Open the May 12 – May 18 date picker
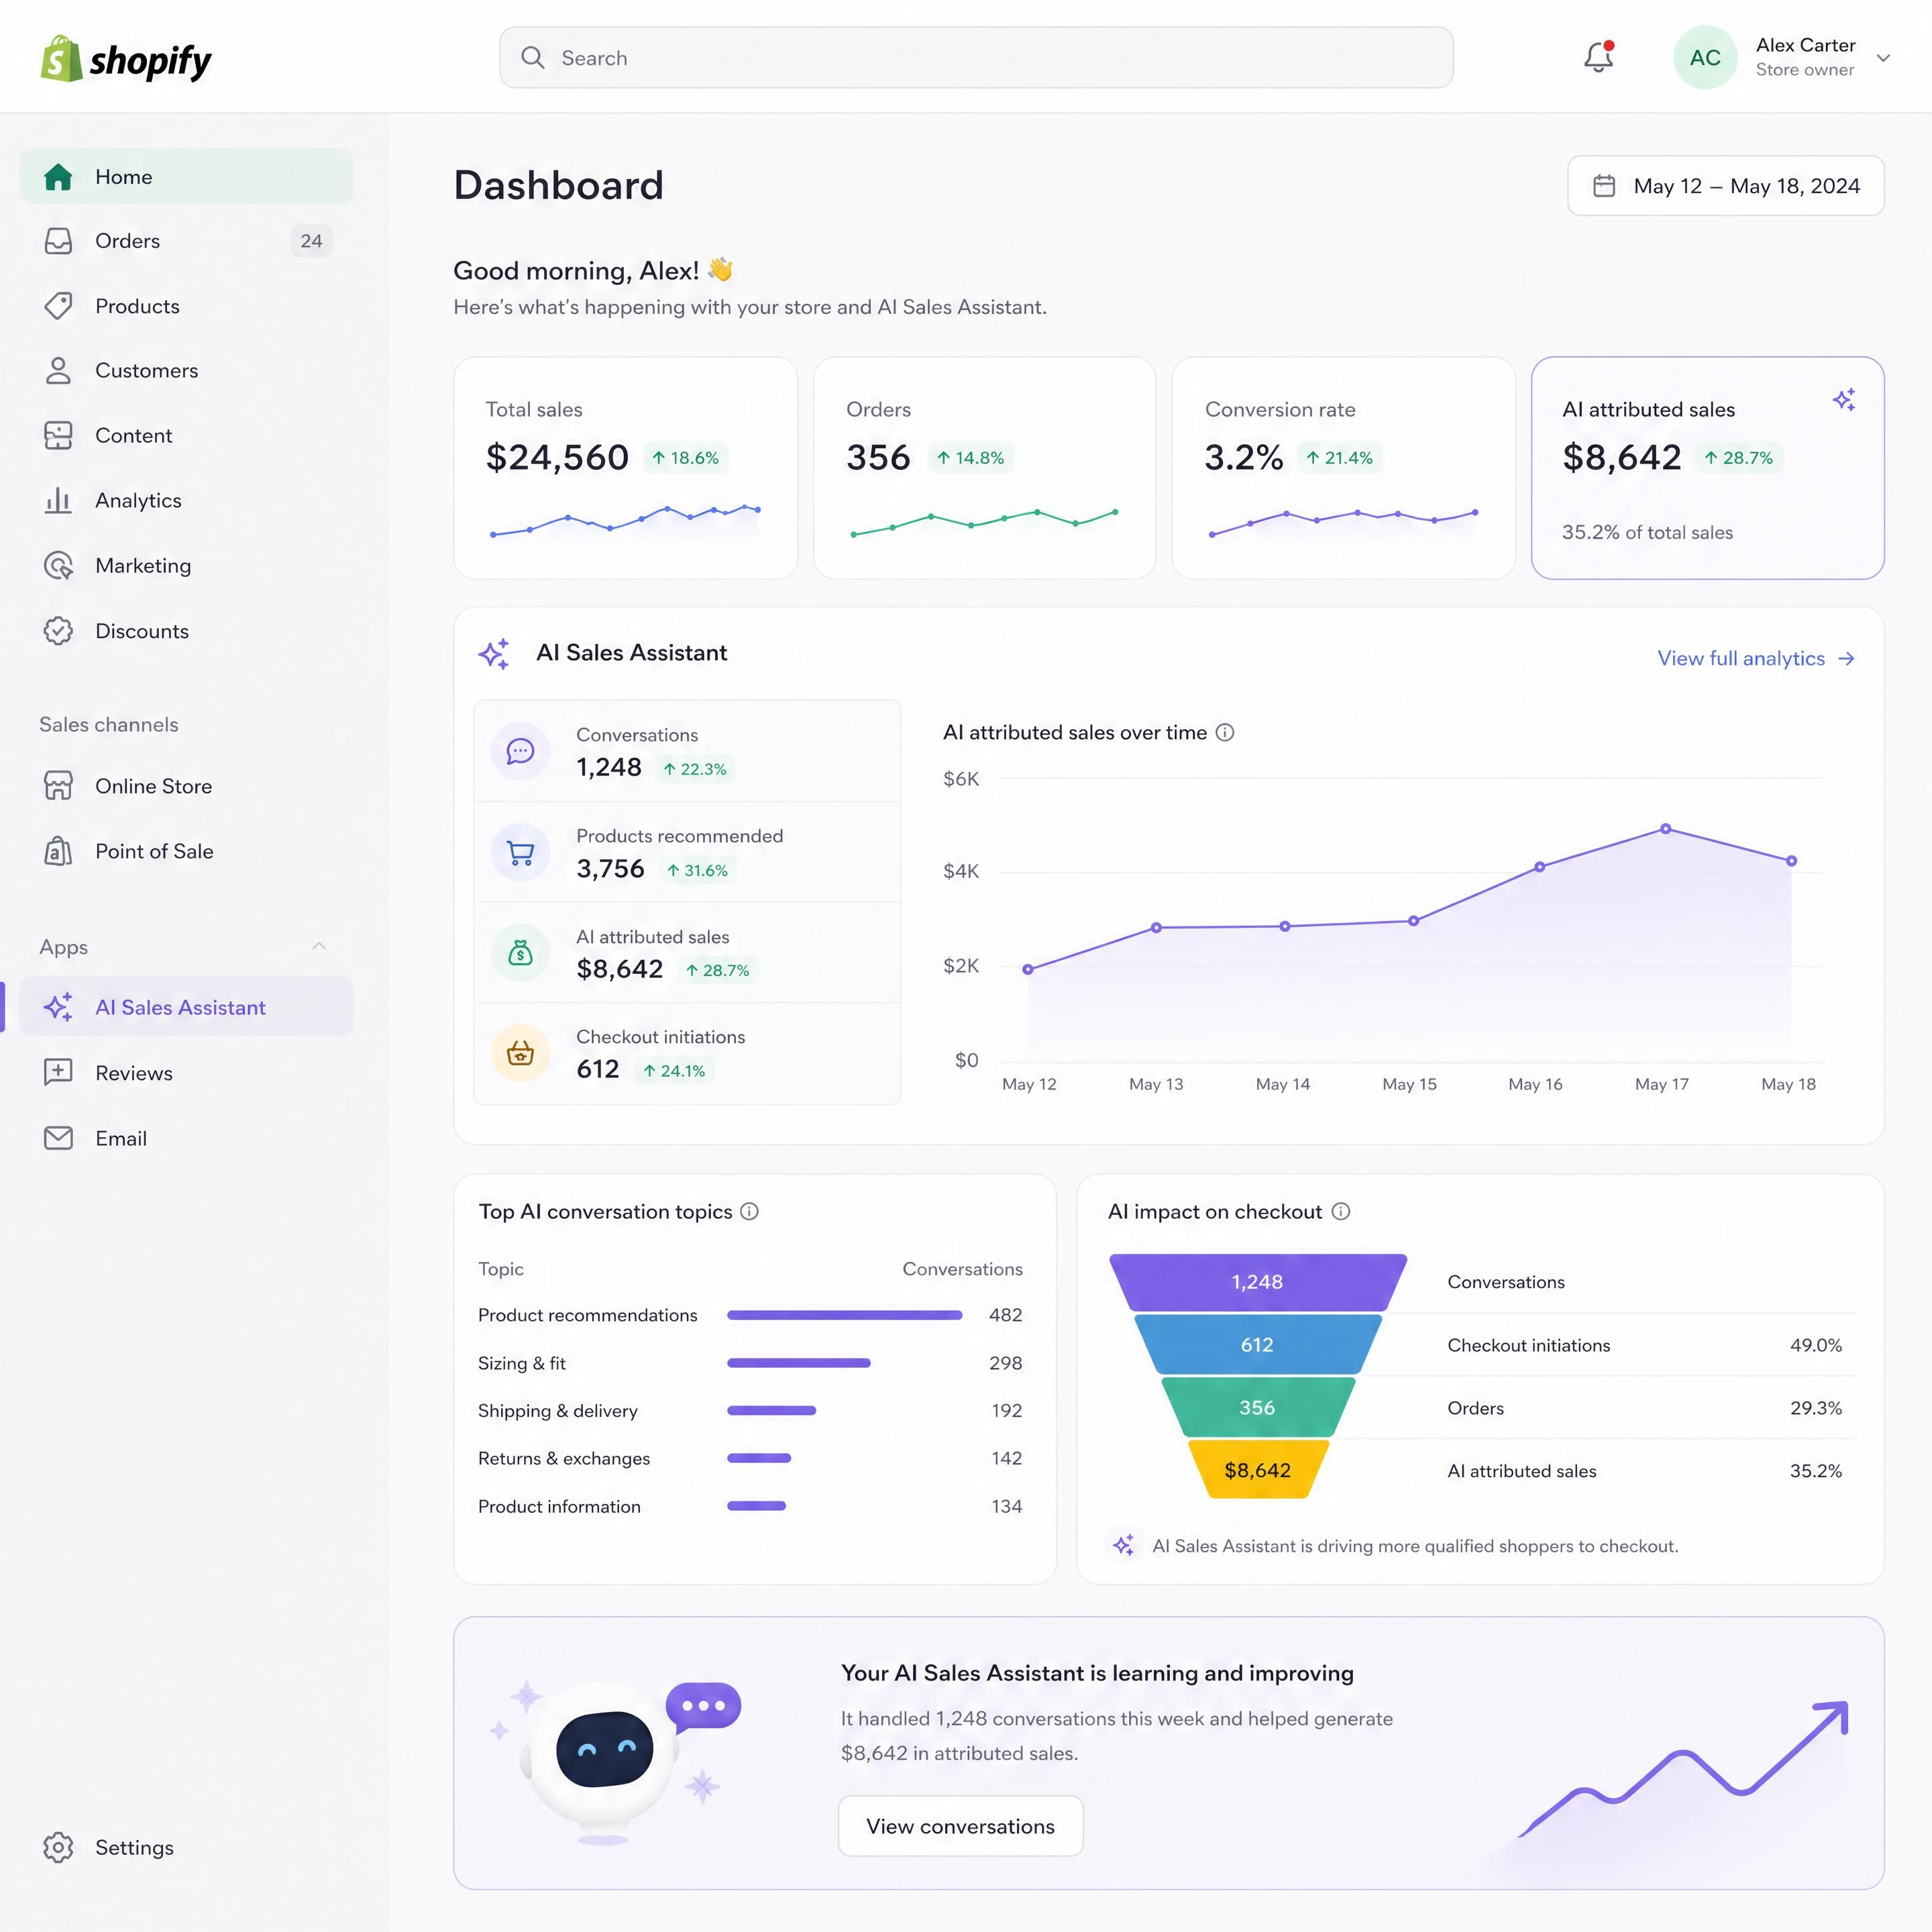Screen dimensions: 1932x1932 click(x=1725, y=186)
